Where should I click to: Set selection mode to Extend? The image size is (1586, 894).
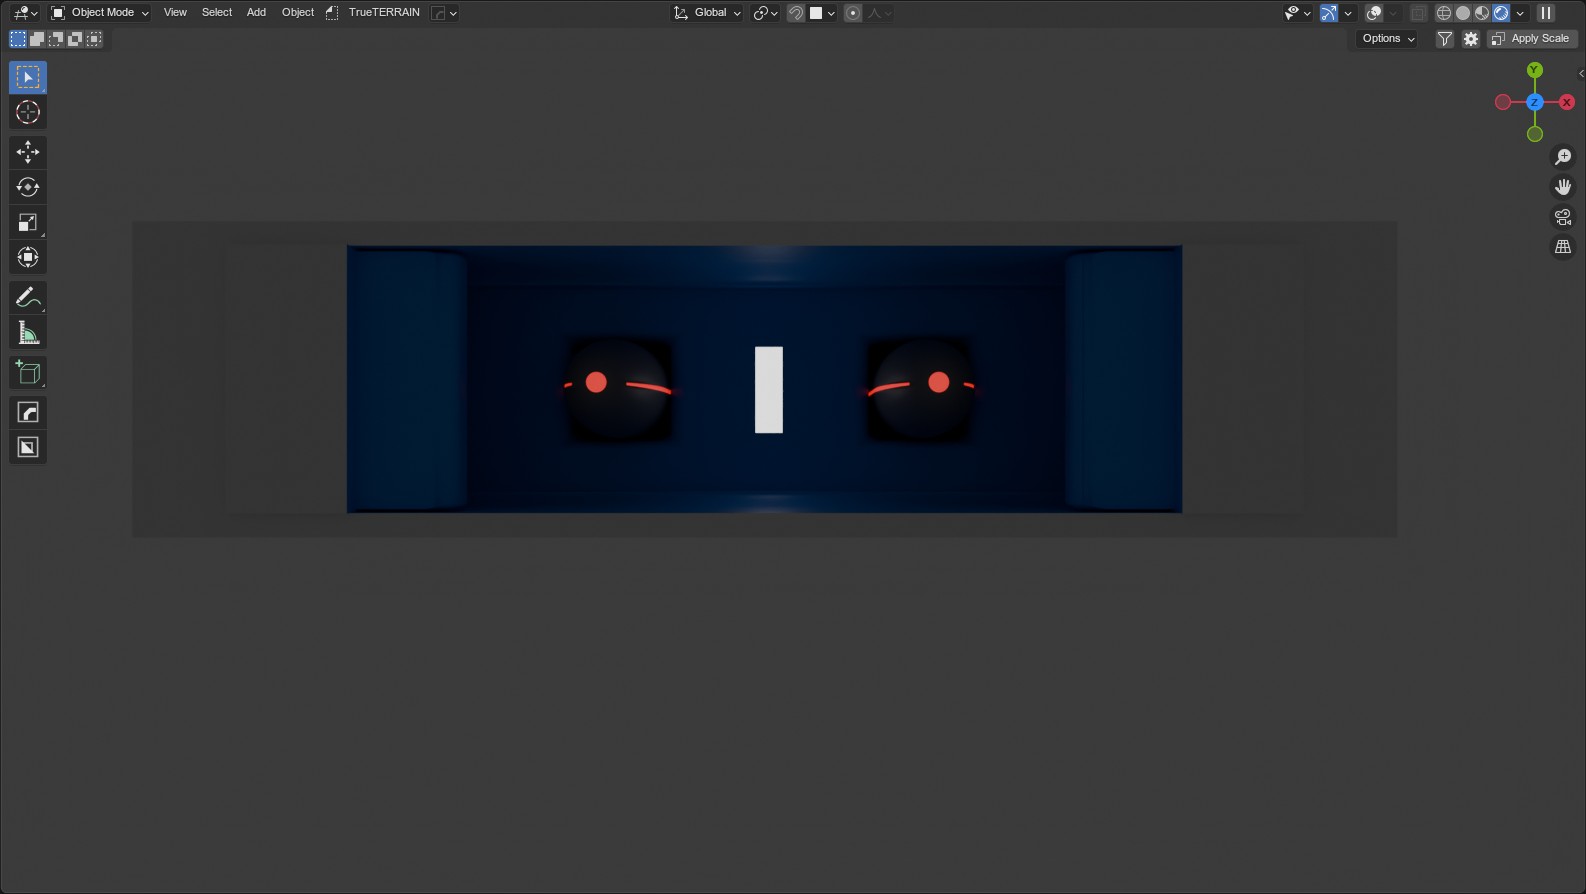click(37, 39)
